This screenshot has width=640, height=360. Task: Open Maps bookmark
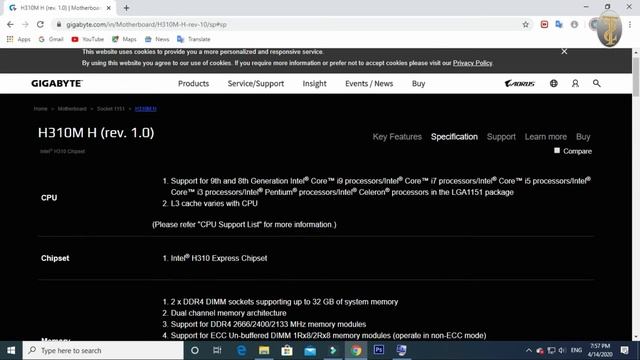click(124, 39)
